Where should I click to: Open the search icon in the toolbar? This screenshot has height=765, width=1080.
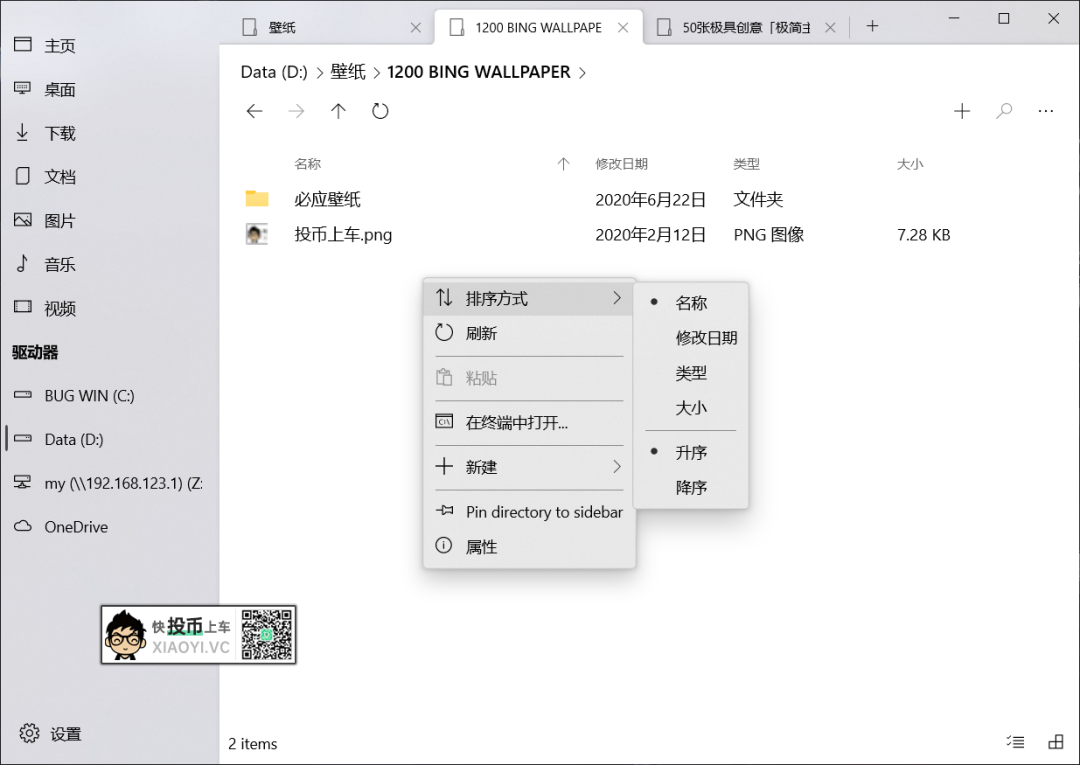[1003, 111]
